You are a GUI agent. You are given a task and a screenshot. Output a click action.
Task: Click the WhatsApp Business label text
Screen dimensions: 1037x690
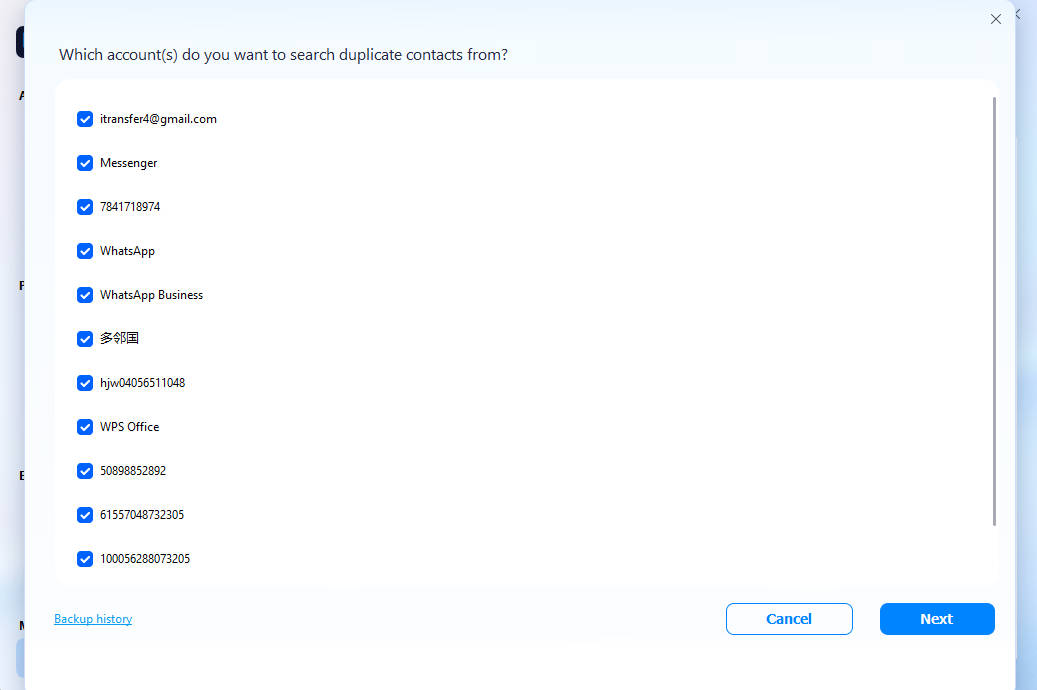pyautogui.click(x=151, y=295)
